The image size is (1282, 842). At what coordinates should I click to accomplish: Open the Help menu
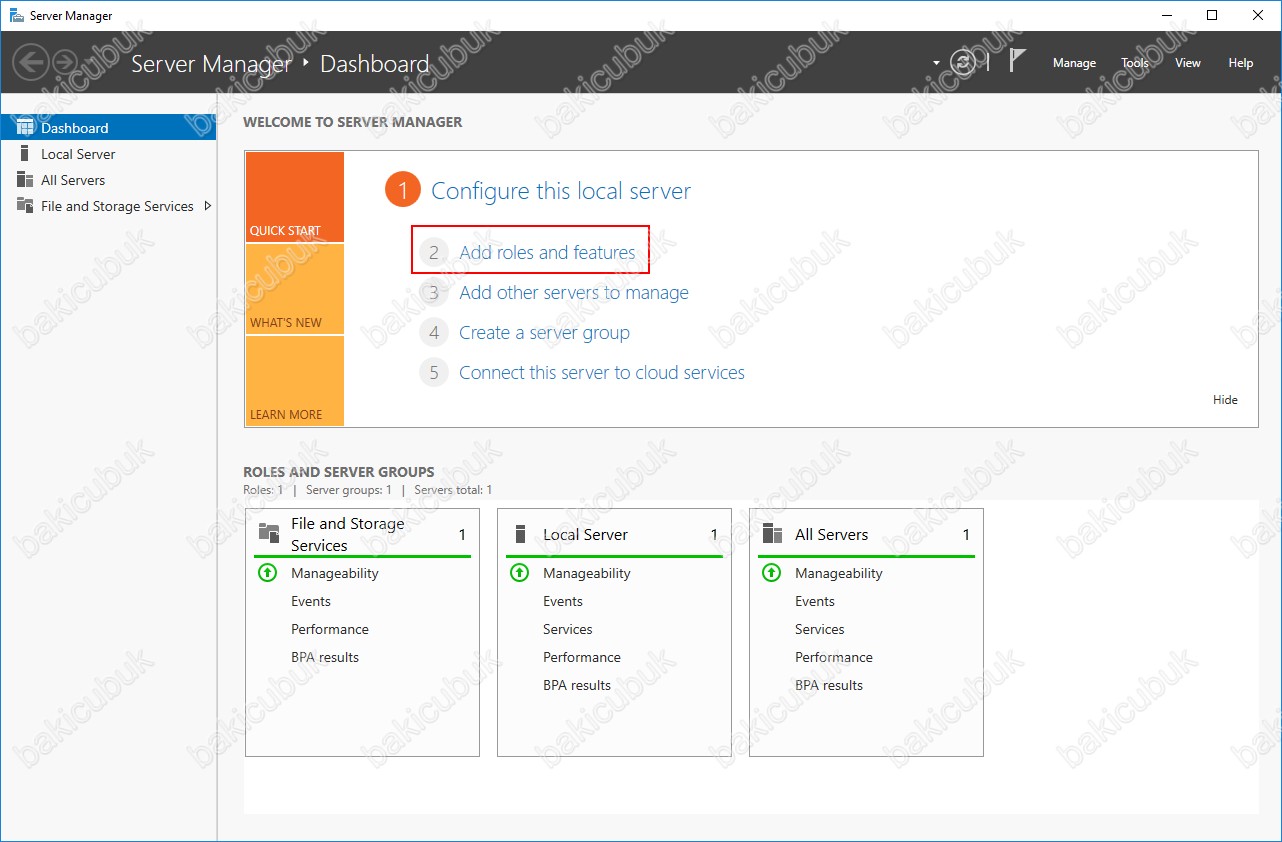tap(1241, 62)
